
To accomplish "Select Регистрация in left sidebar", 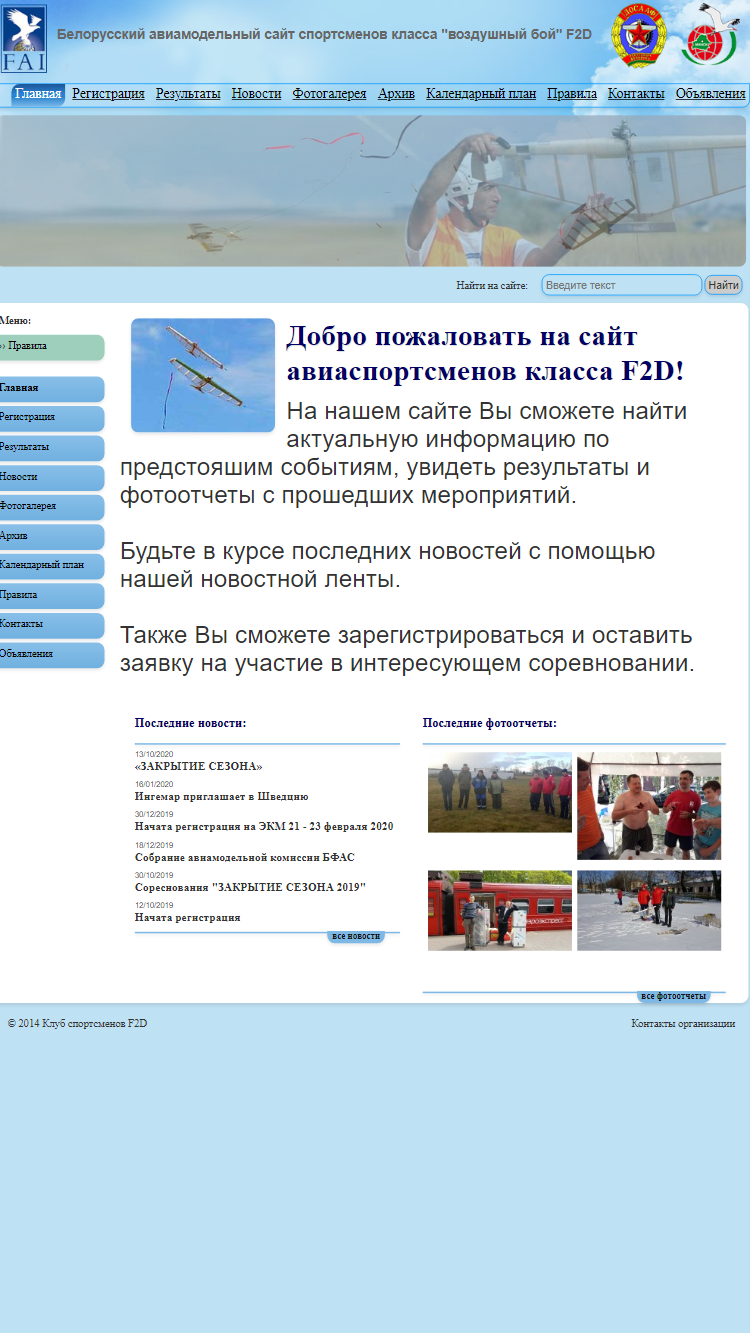I will tap(51, 418).
